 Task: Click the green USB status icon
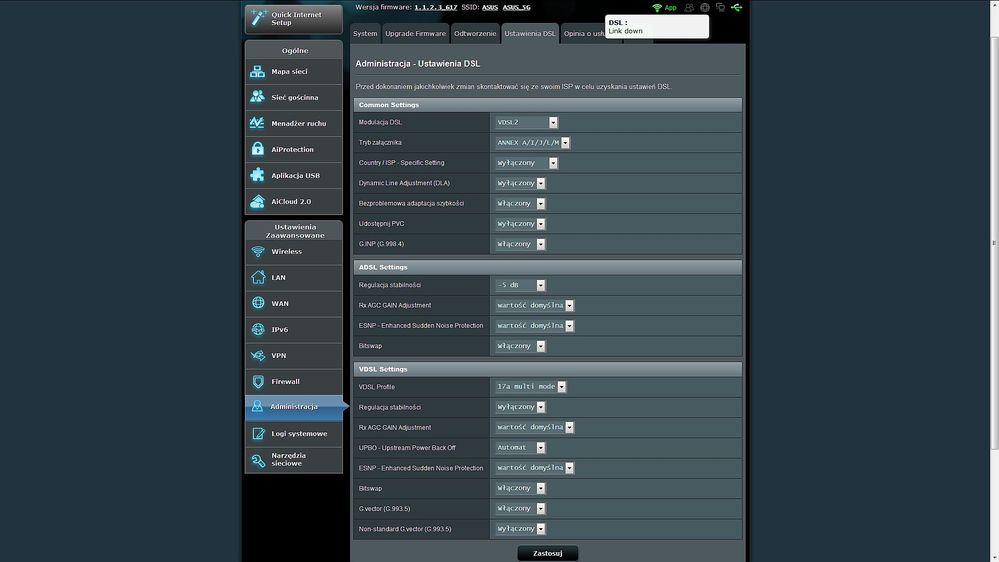tap(737, 8)
